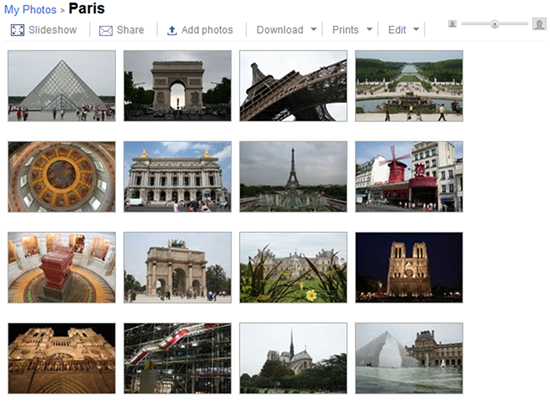Click the large thumbnail size icon
This screenshot has height=401, width=550.
[539, 24]
